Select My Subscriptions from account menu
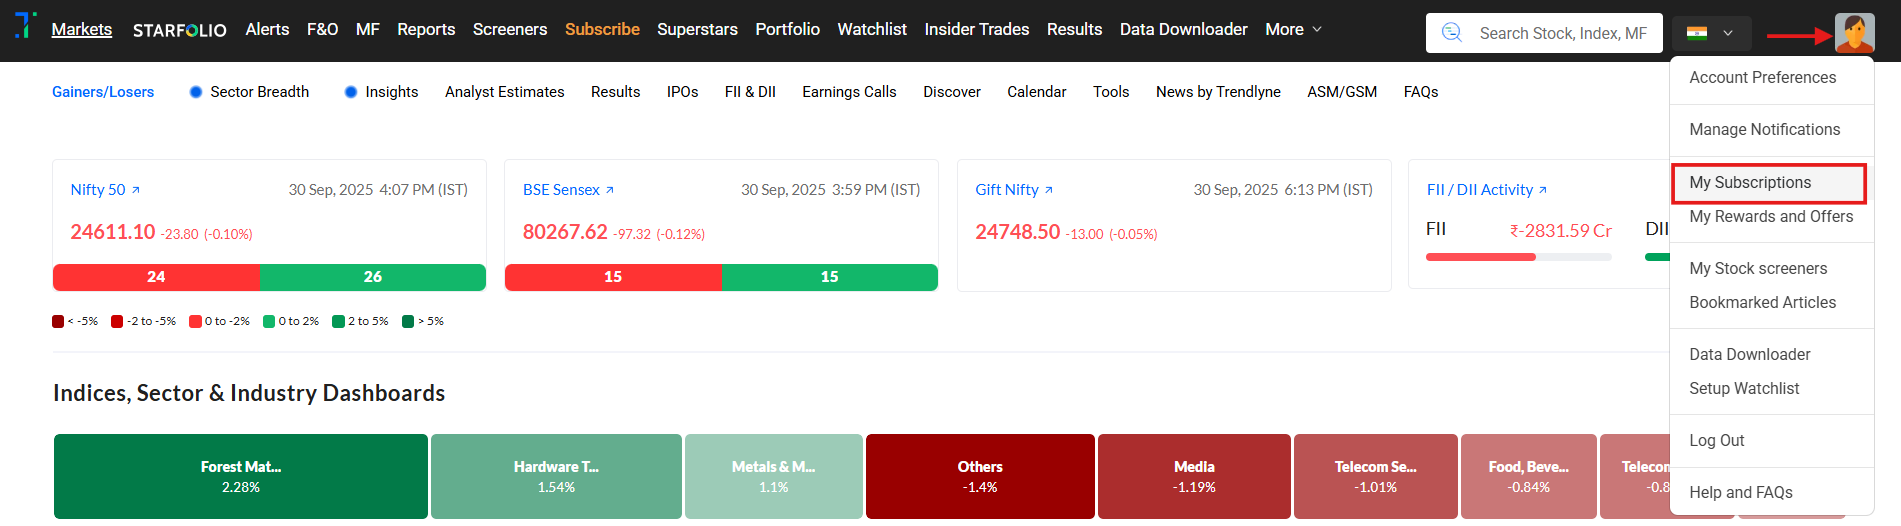Image resolution: width=1901 pixels, height=526 pixels. pyautogui.click(x=1750, y=183)
